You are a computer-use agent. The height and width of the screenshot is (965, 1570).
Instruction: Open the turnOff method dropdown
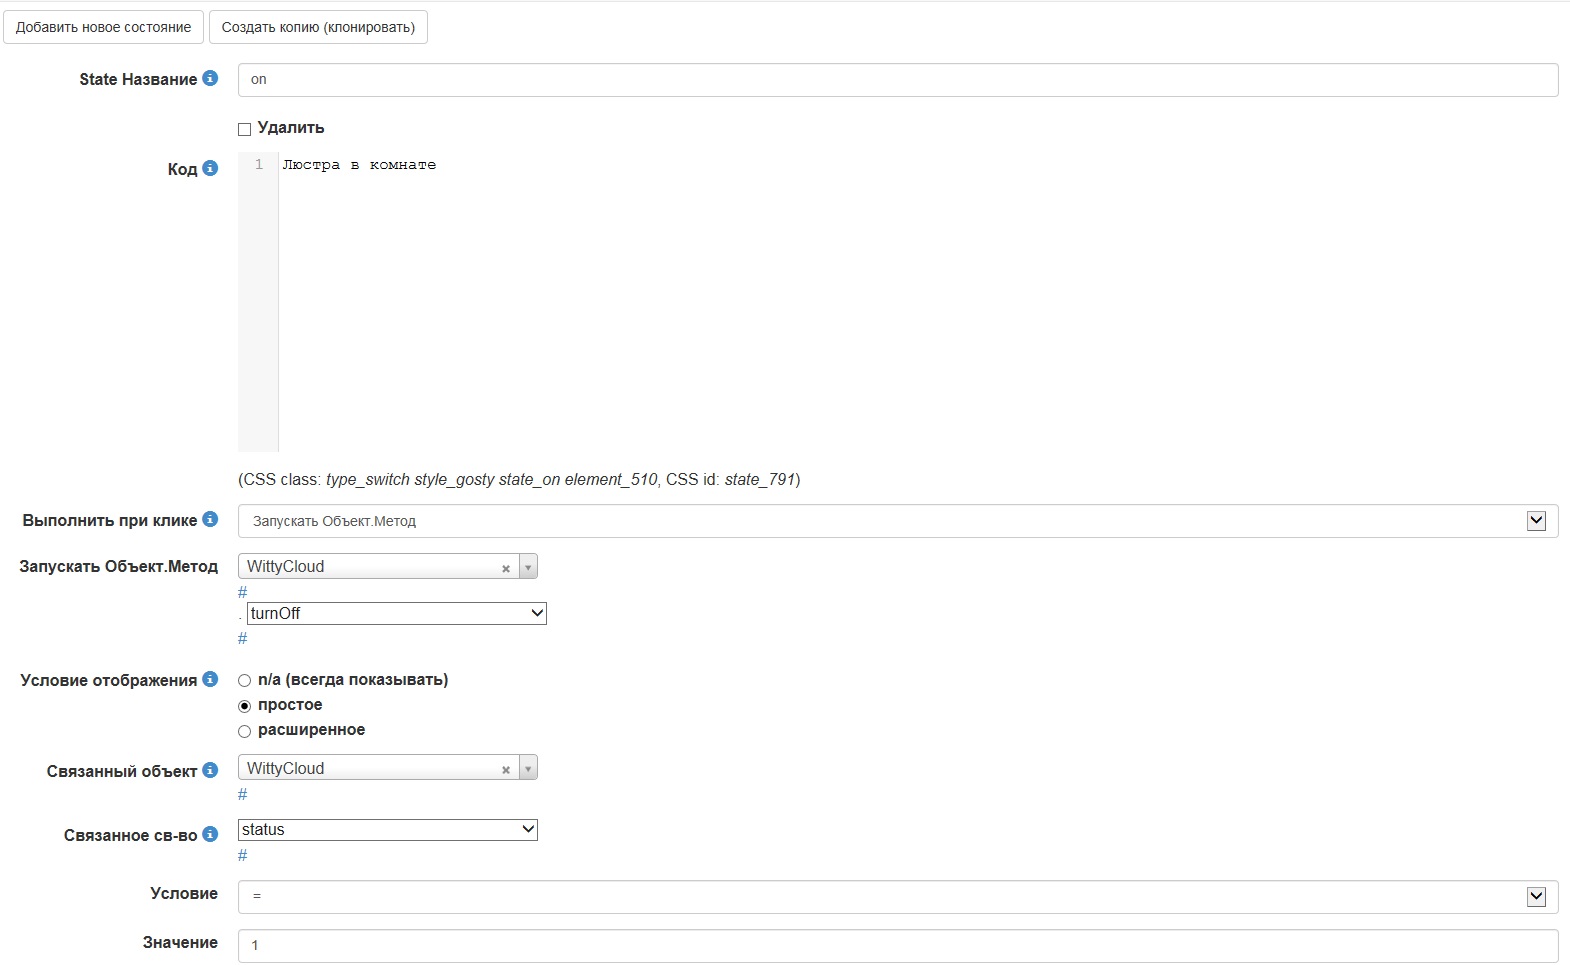click(396, 613)
